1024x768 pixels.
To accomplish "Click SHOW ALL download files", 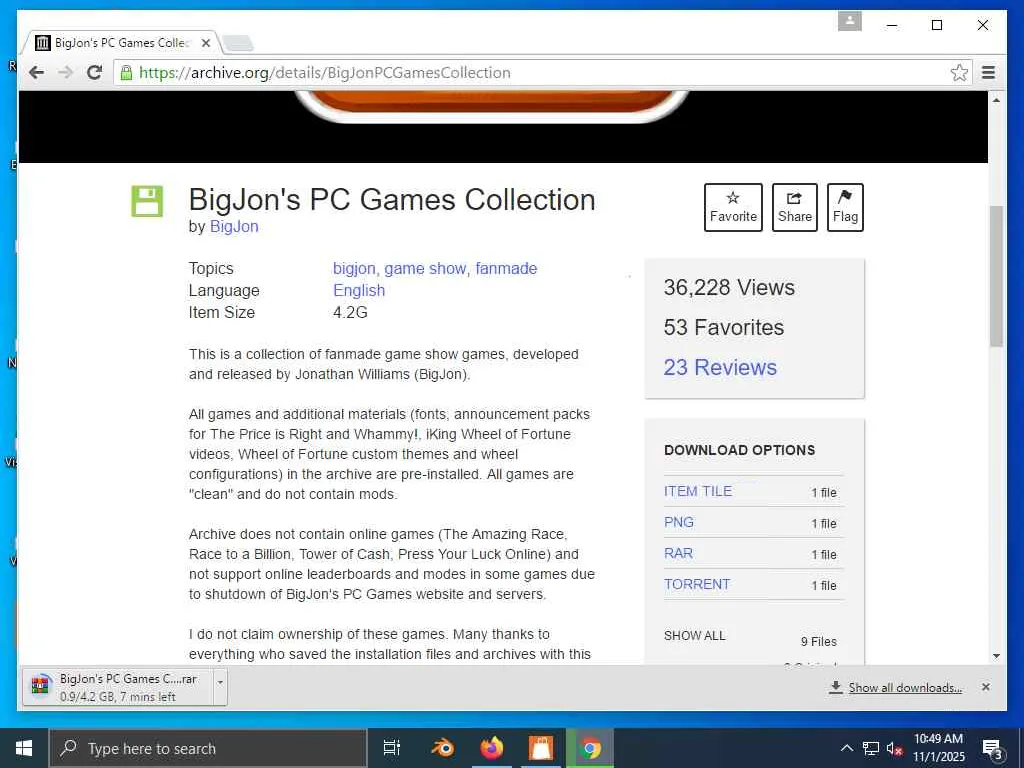I will coord(694,636).
